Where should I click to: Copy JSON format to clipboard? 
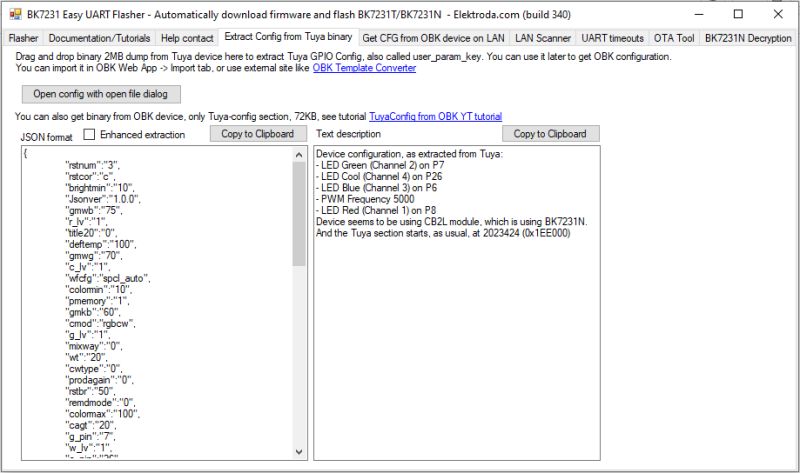click(x=258, y=134)
